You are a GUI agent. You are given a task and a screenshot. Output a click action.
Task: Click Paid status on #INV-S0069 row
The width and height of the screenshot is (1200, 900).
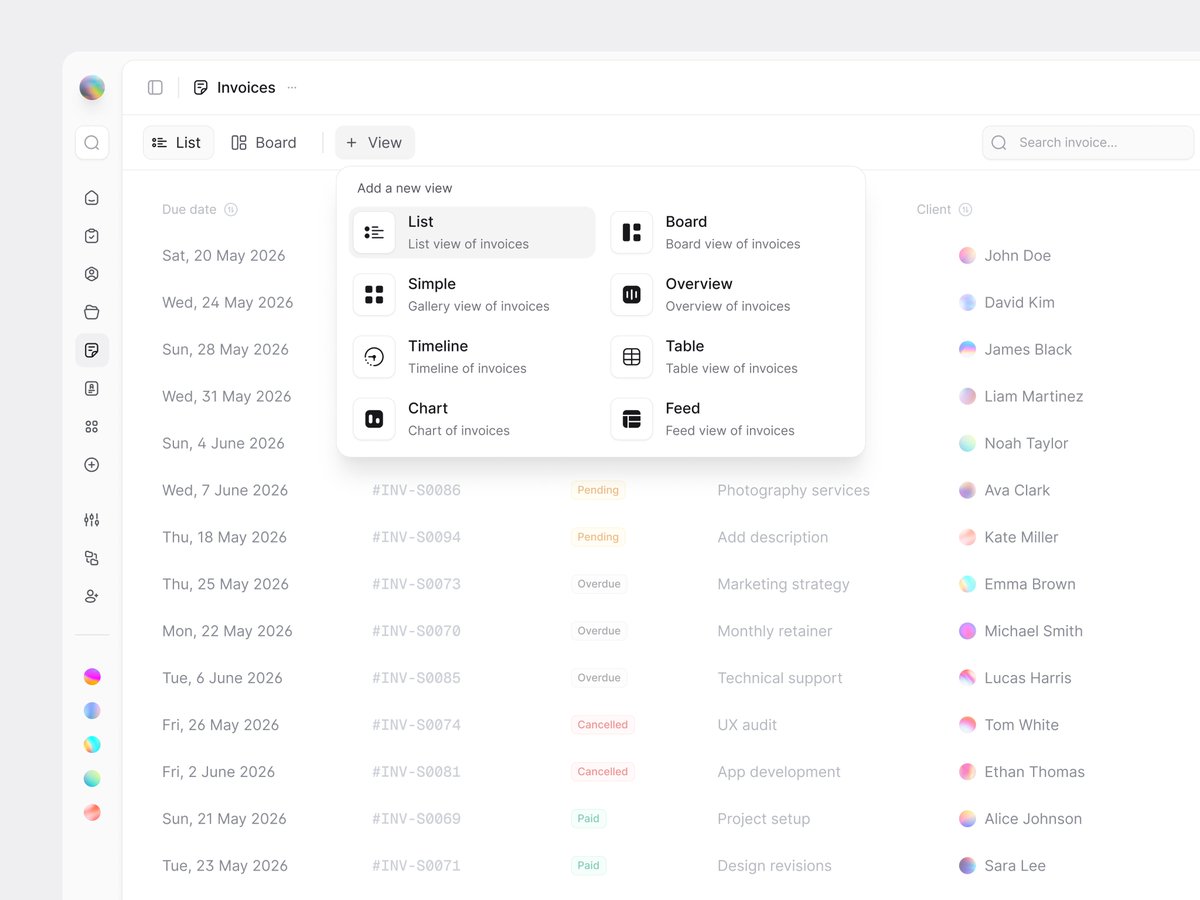pyautogui.click(x=589, y=819)
